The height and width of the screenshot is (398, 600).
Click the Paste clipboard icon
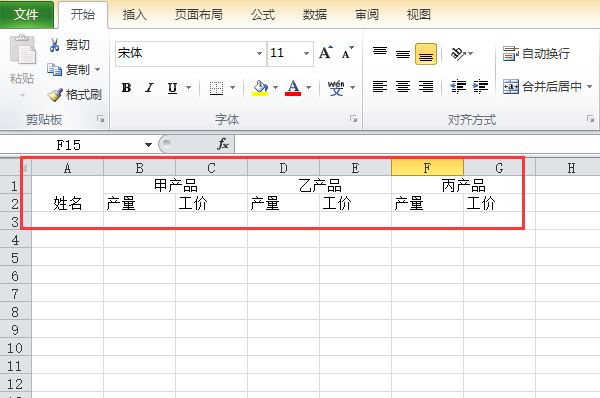[23, 50]
